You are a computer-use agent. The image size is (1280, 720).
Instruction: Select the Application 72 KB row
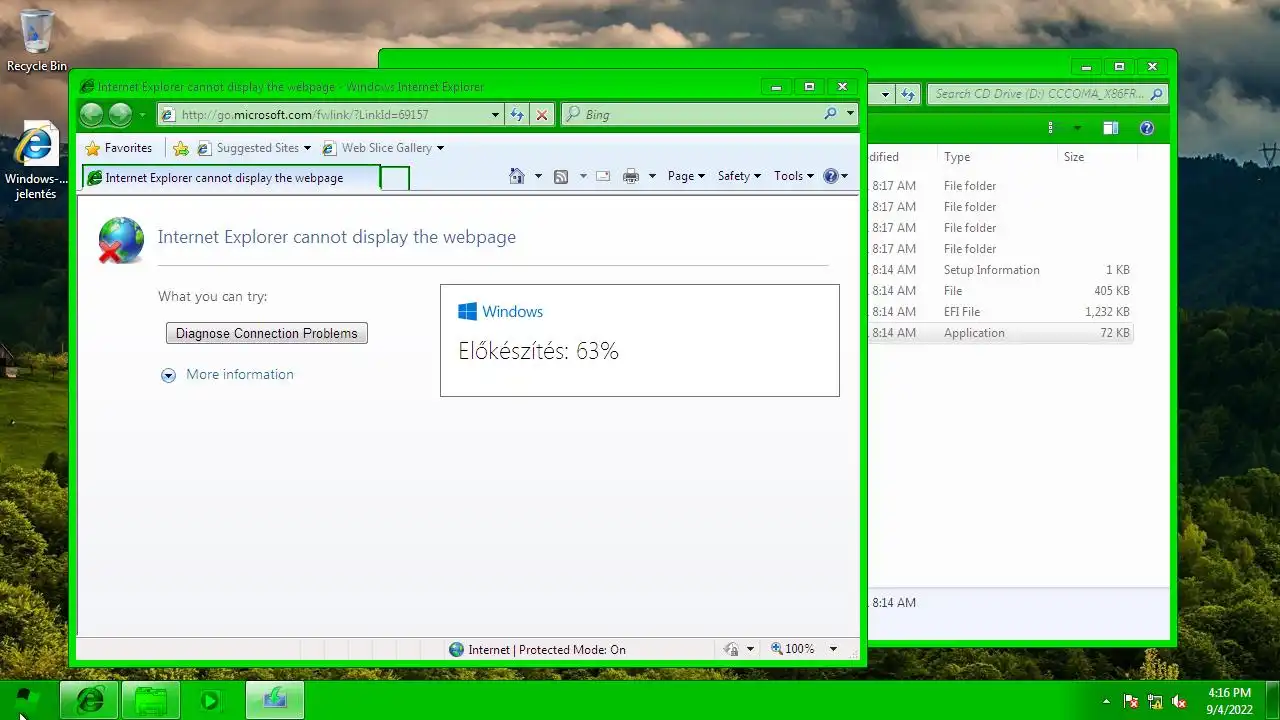(x=1000, y=333)
